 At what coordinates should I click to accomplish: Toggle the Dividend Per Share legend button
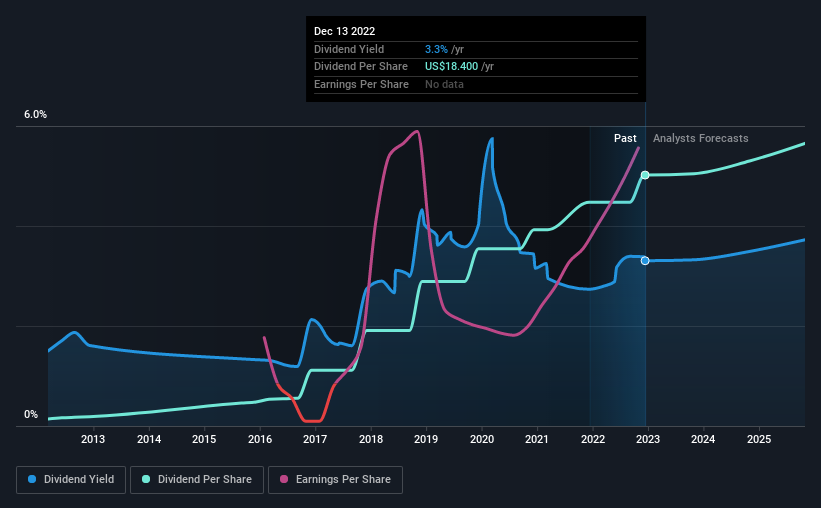coord(197,480)
